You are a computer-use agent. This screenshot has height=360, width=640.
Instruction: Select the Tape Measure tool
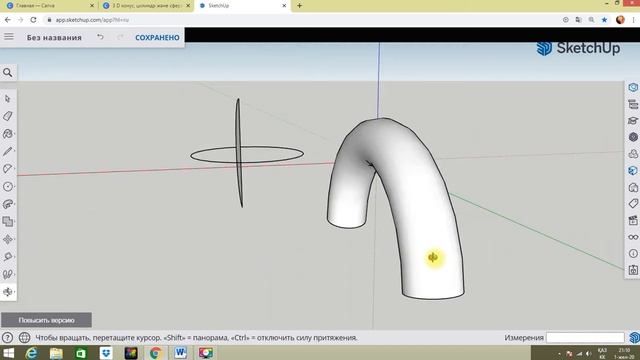[x=8, y=257]
